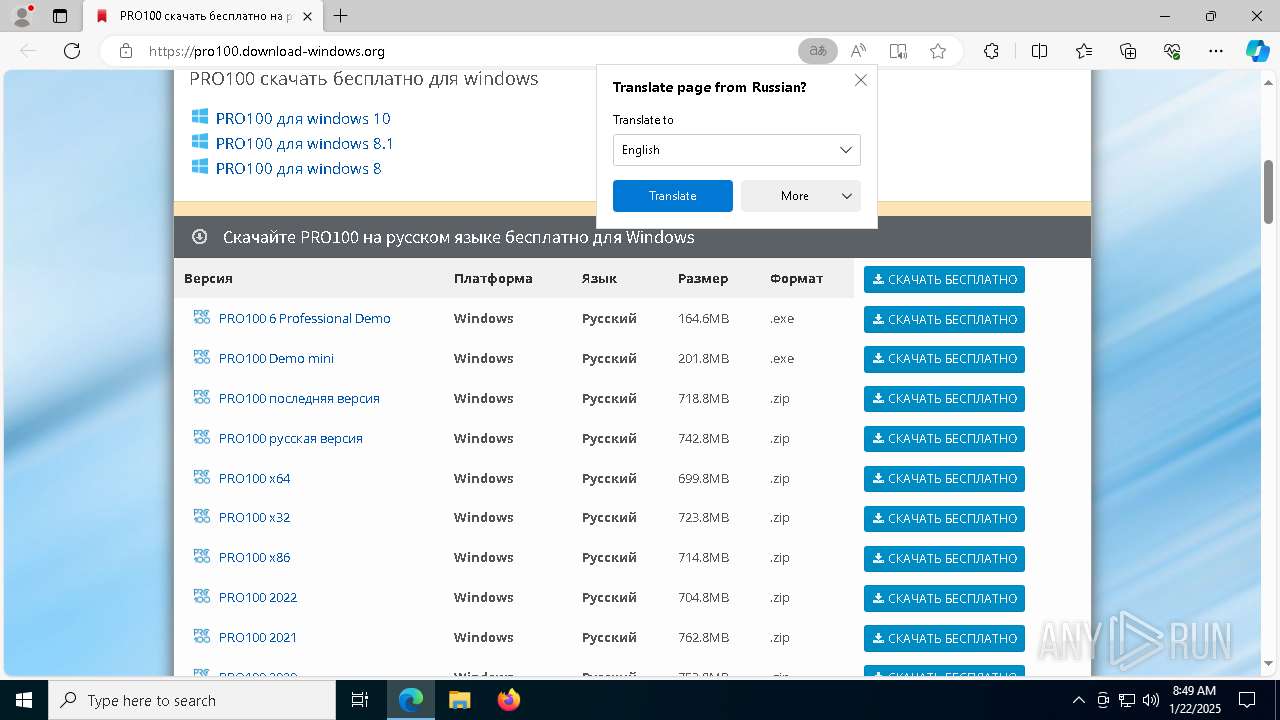Image resolution: width=1280 pixels, height=720 pixels.
Task: Download PRO100 Demo mini
Action: pyautogui.click(x=944, y=359)
